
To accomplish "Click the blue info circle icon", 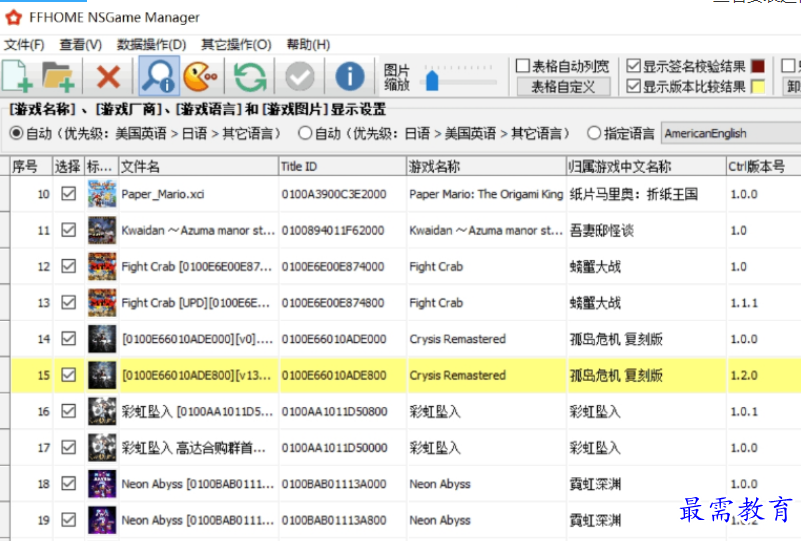I will 350,77.
